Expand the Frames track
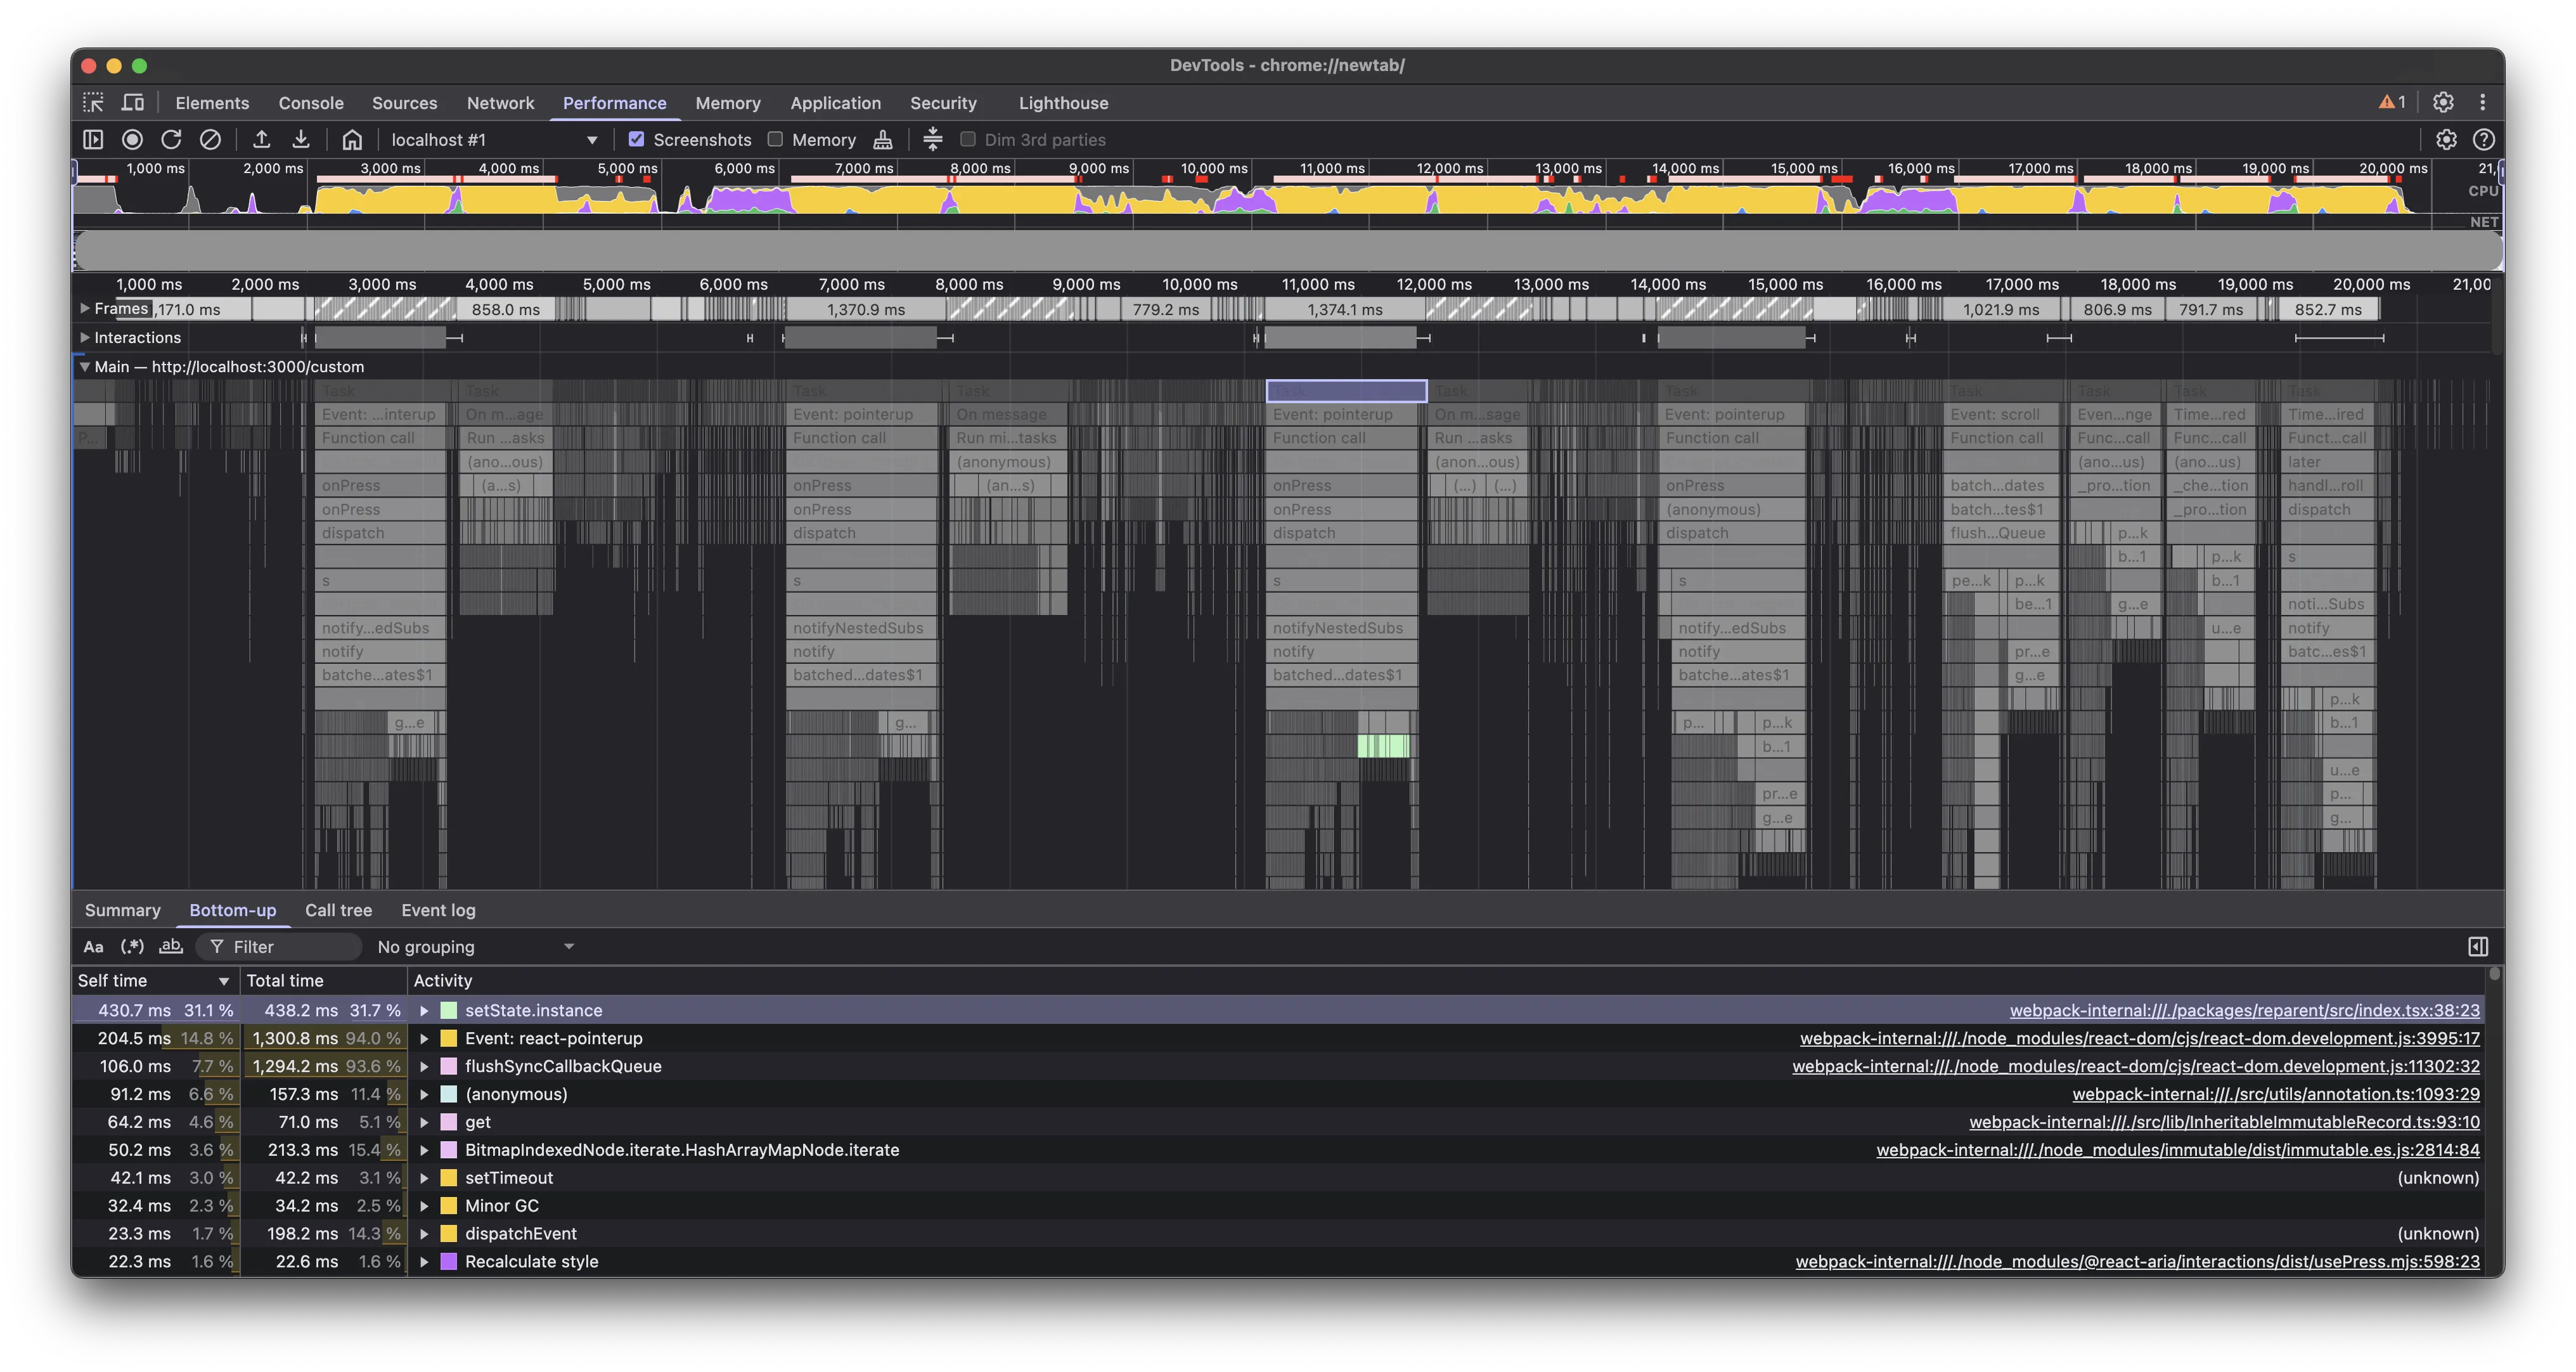 (85, 309)
